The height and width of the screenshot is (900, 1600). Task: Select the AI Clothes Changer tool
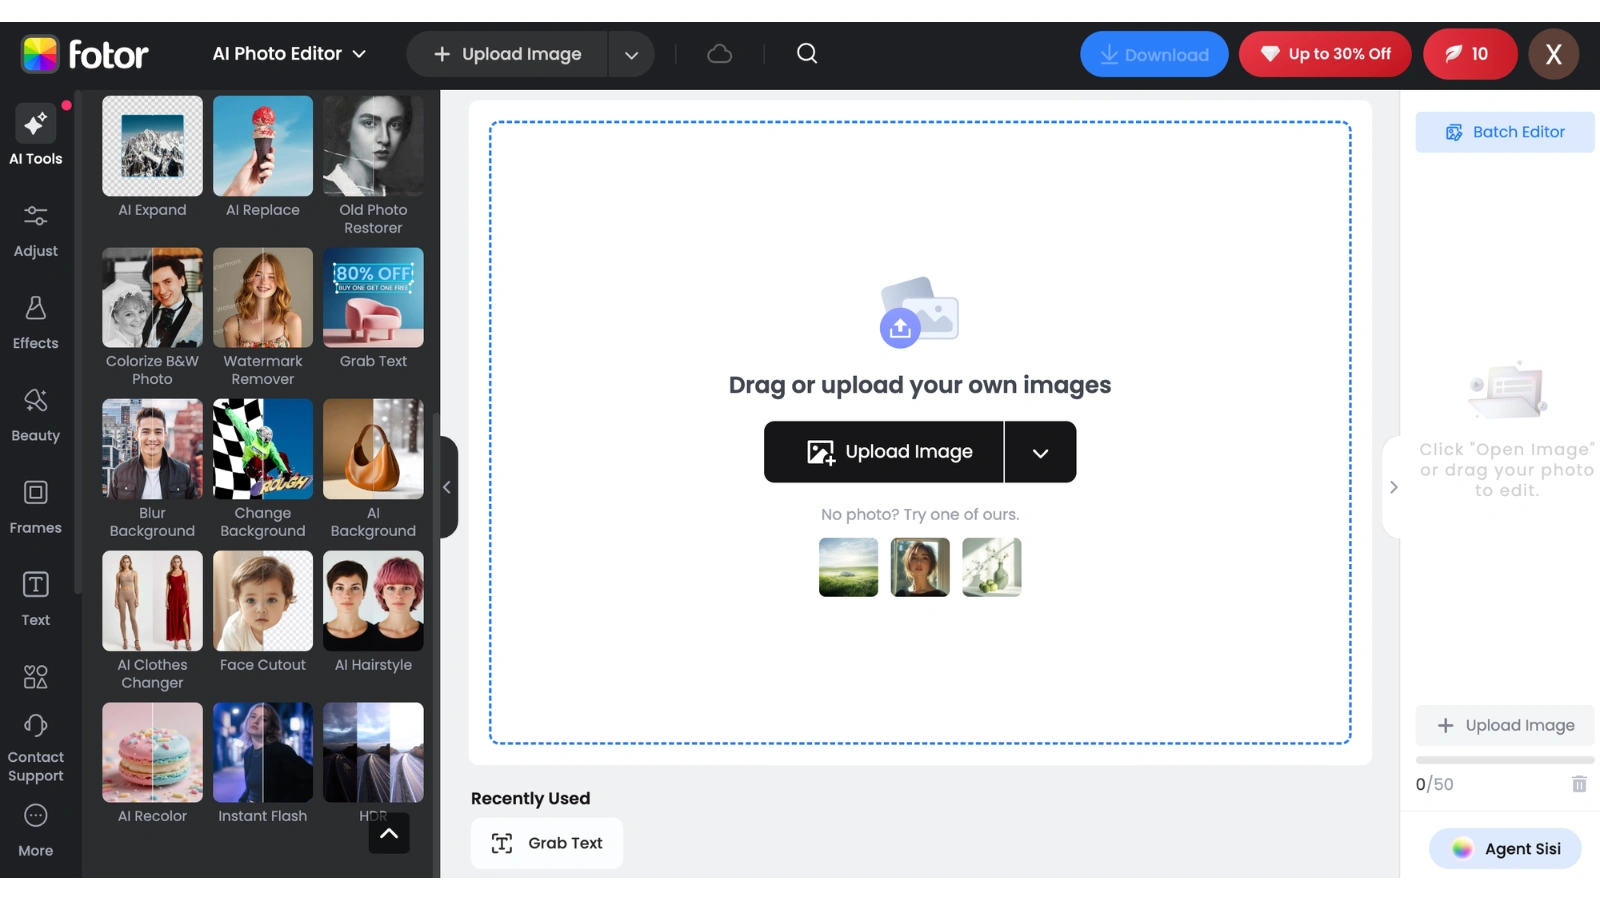[x=152, y=621]
